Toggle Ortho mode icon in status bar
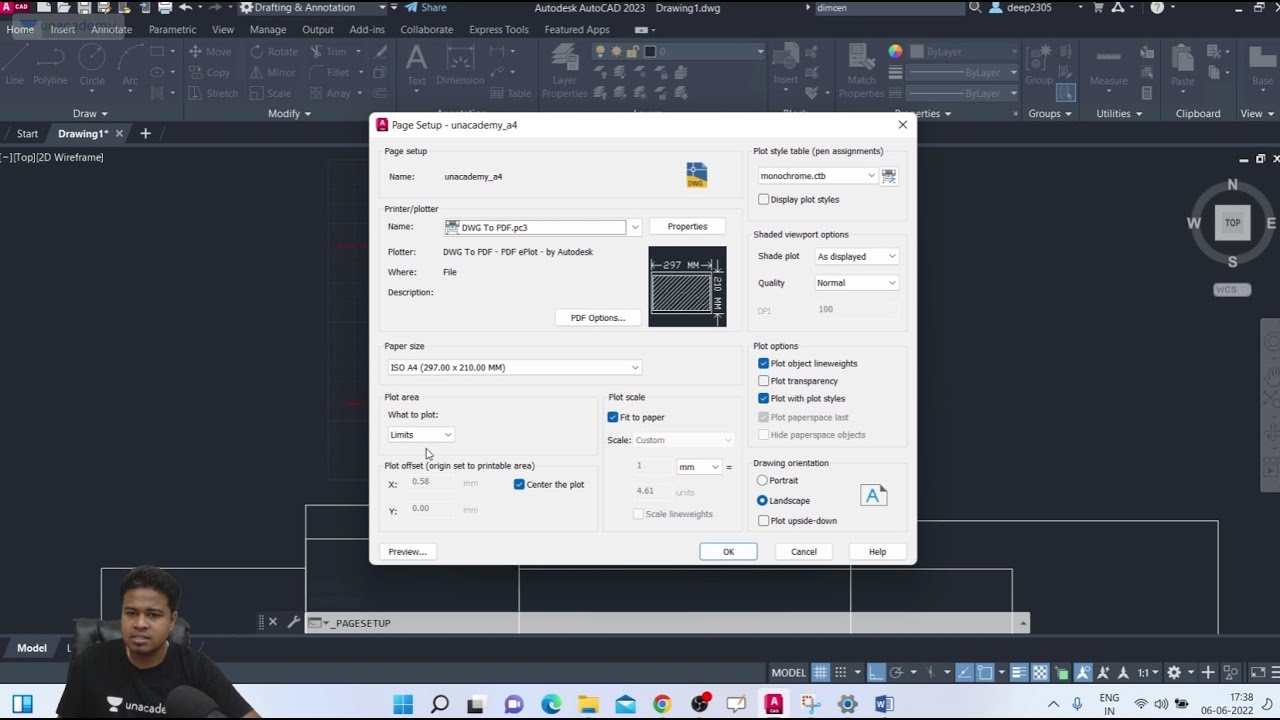This screenshot has height=720, width=1280. click(875, 673)
